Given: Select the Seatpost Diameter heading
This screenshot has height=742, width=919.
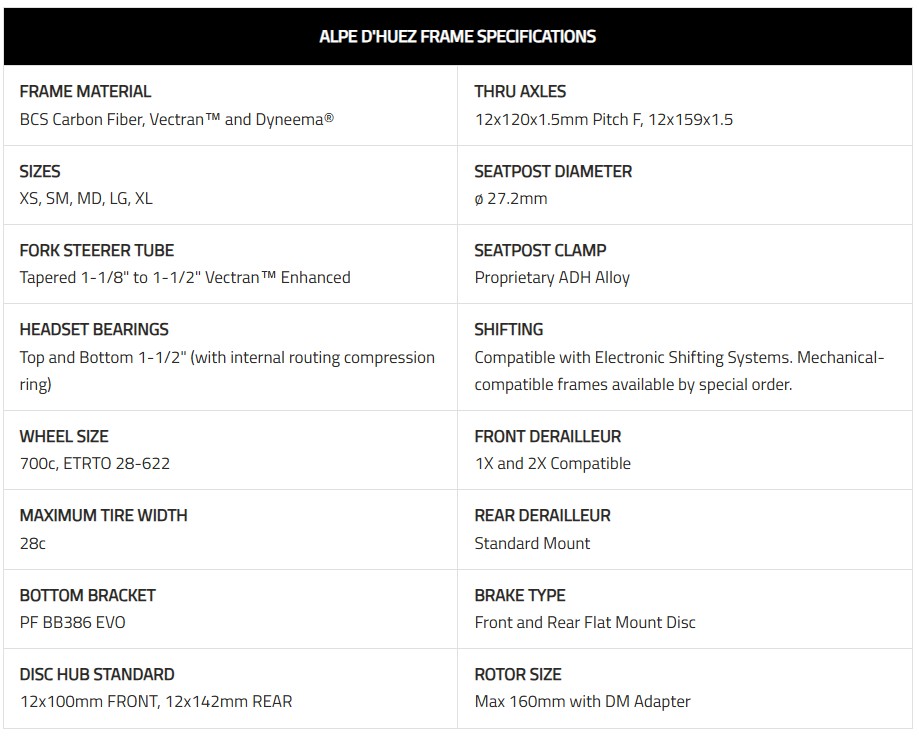Looking at the screenshot, I should click(553, 171).
